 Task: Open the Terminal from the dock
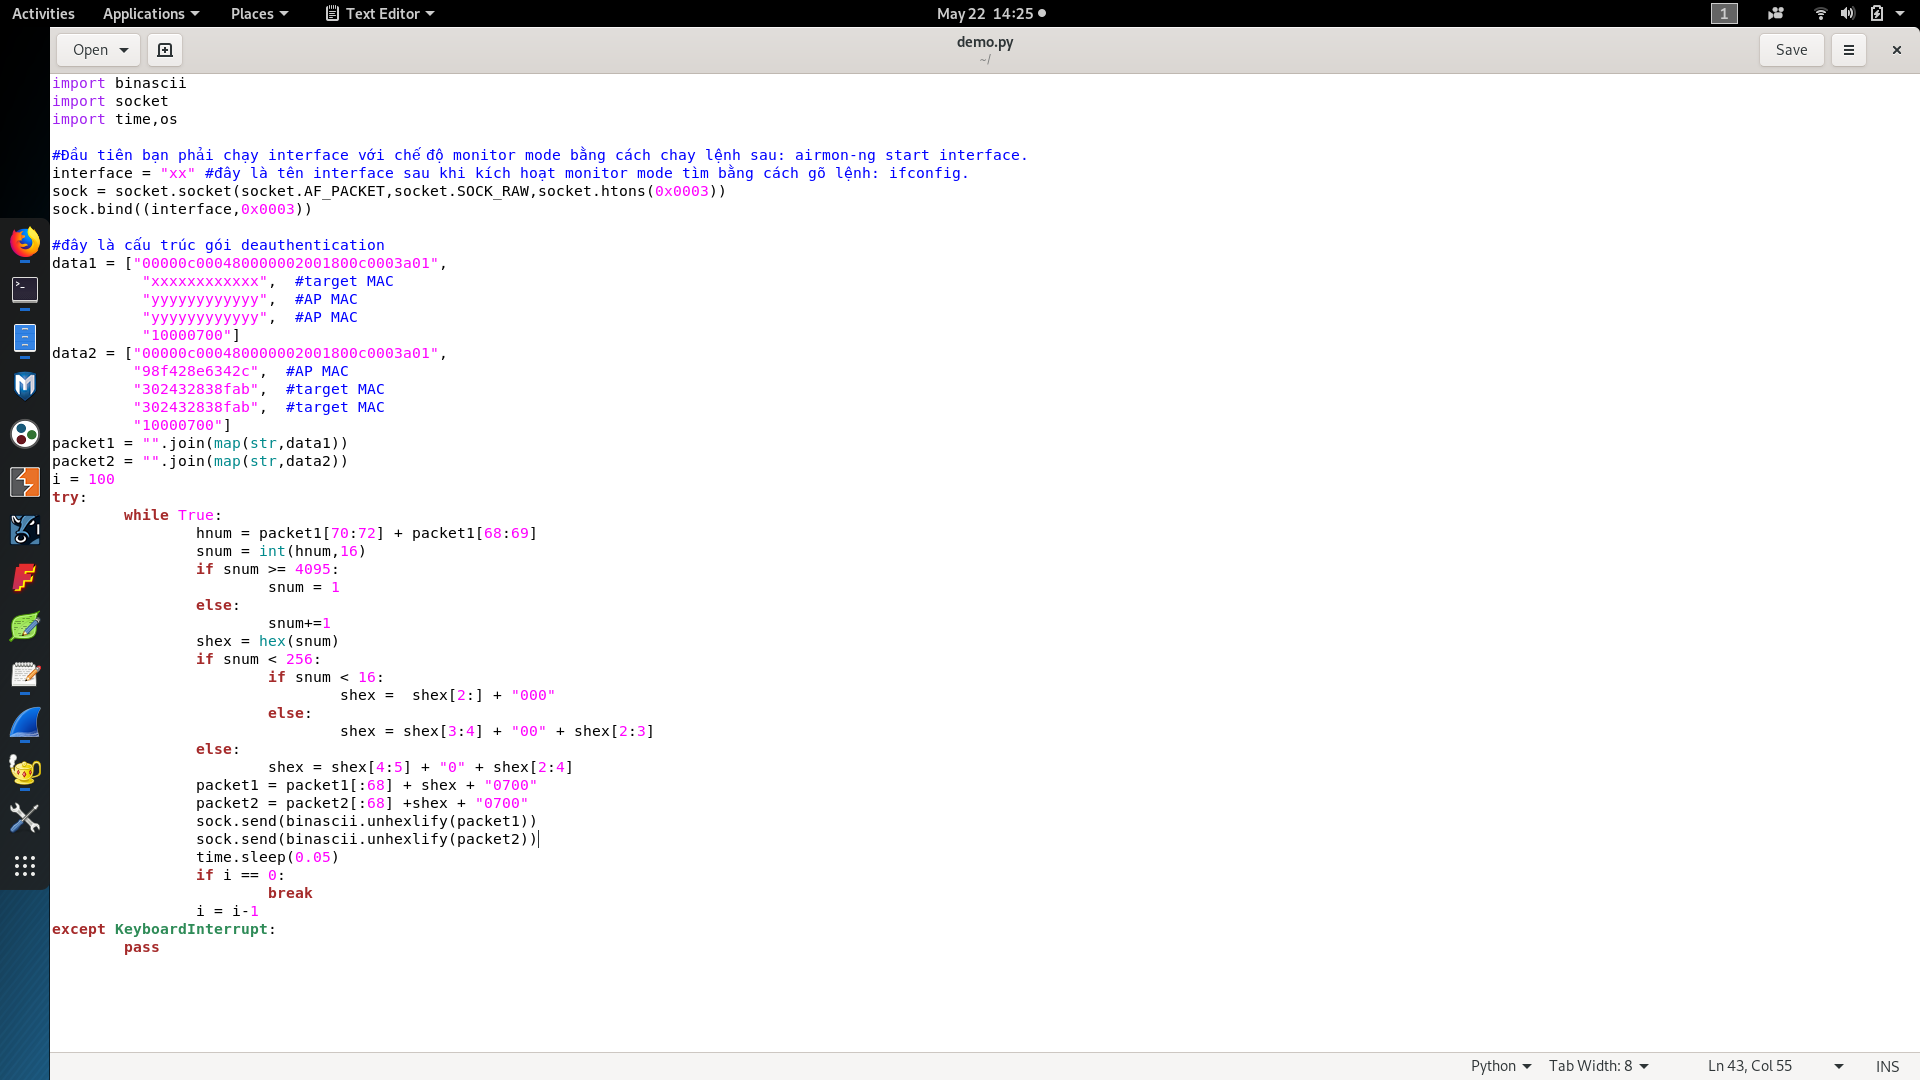tap(25, 290)
